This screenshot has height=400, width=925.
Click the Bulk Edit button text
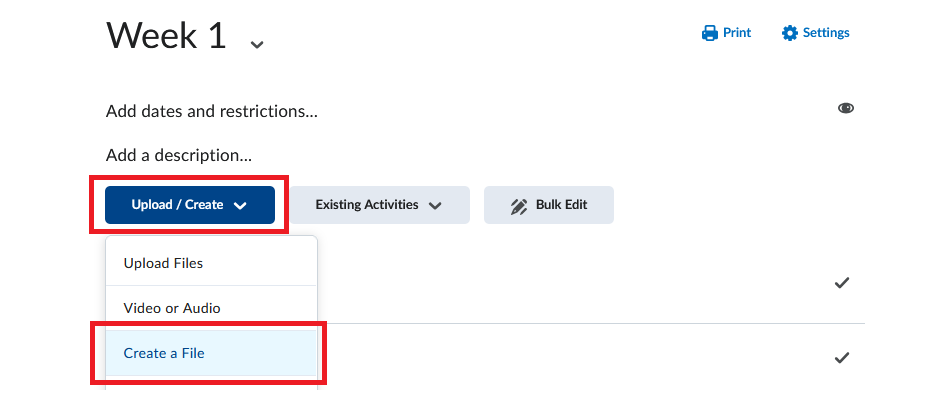562,205
